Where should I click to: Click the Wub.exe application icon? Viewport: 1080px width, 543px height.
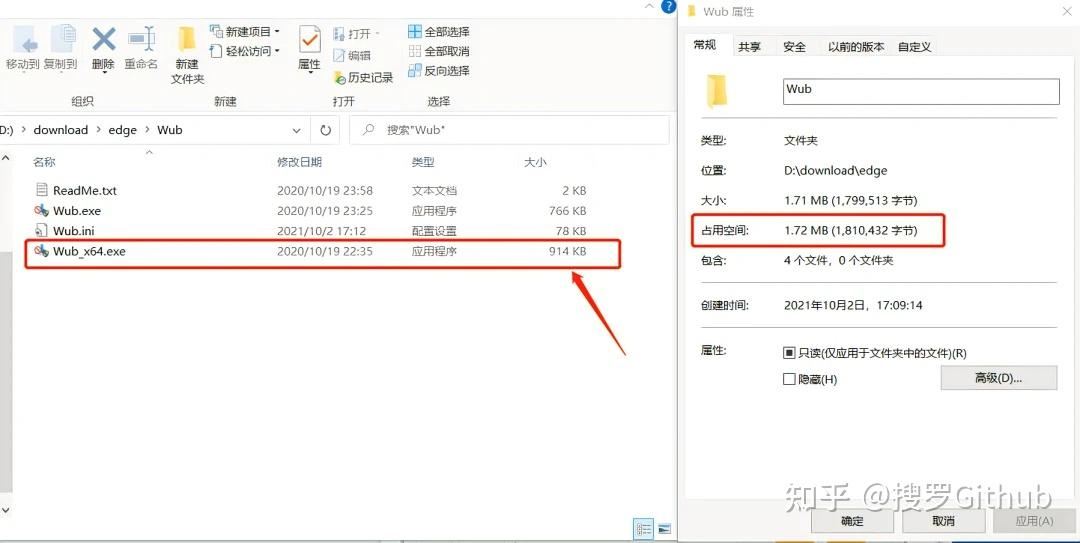tap(41, 210)
